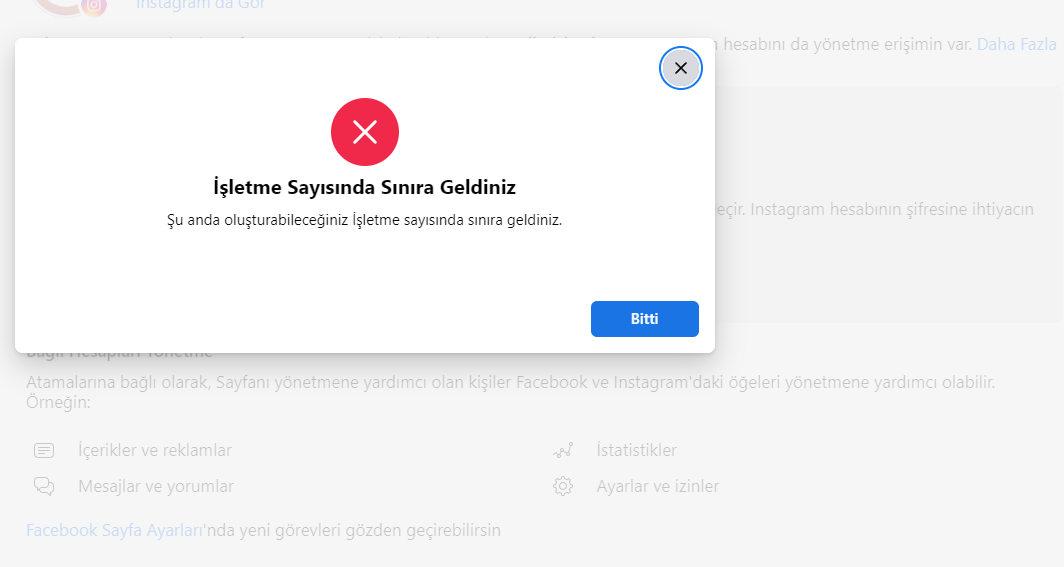Select the İçerikler ve reklamlar label
Screen dimensions: 1064x567
(x=155, y=450)
